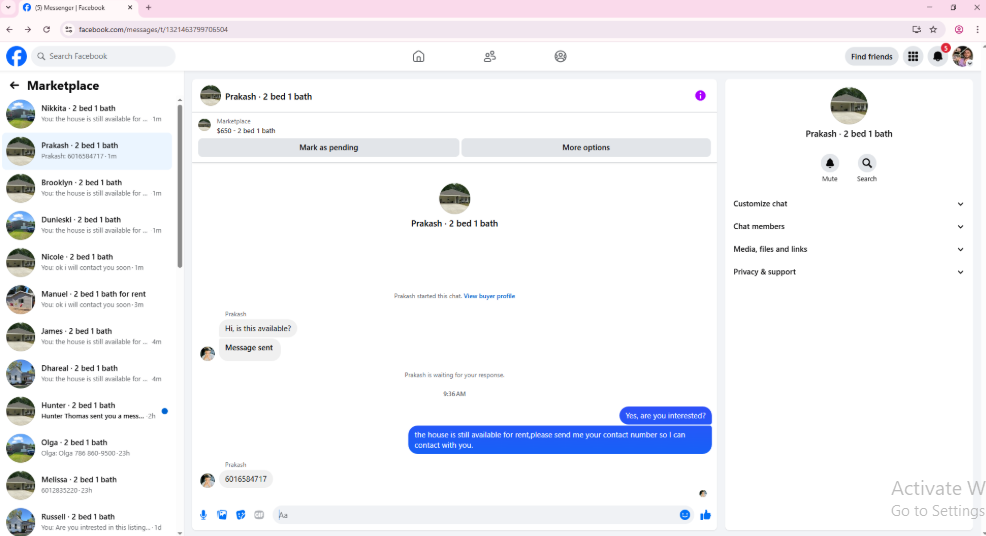Open browser three-dot menu
The width and height of the screenshot is (986, 536).
tap(977, 29)
